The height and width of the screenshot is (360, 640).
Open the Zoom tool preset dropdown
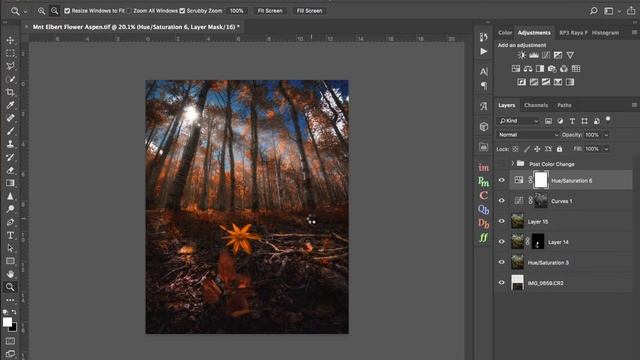[x=25, y=11]
